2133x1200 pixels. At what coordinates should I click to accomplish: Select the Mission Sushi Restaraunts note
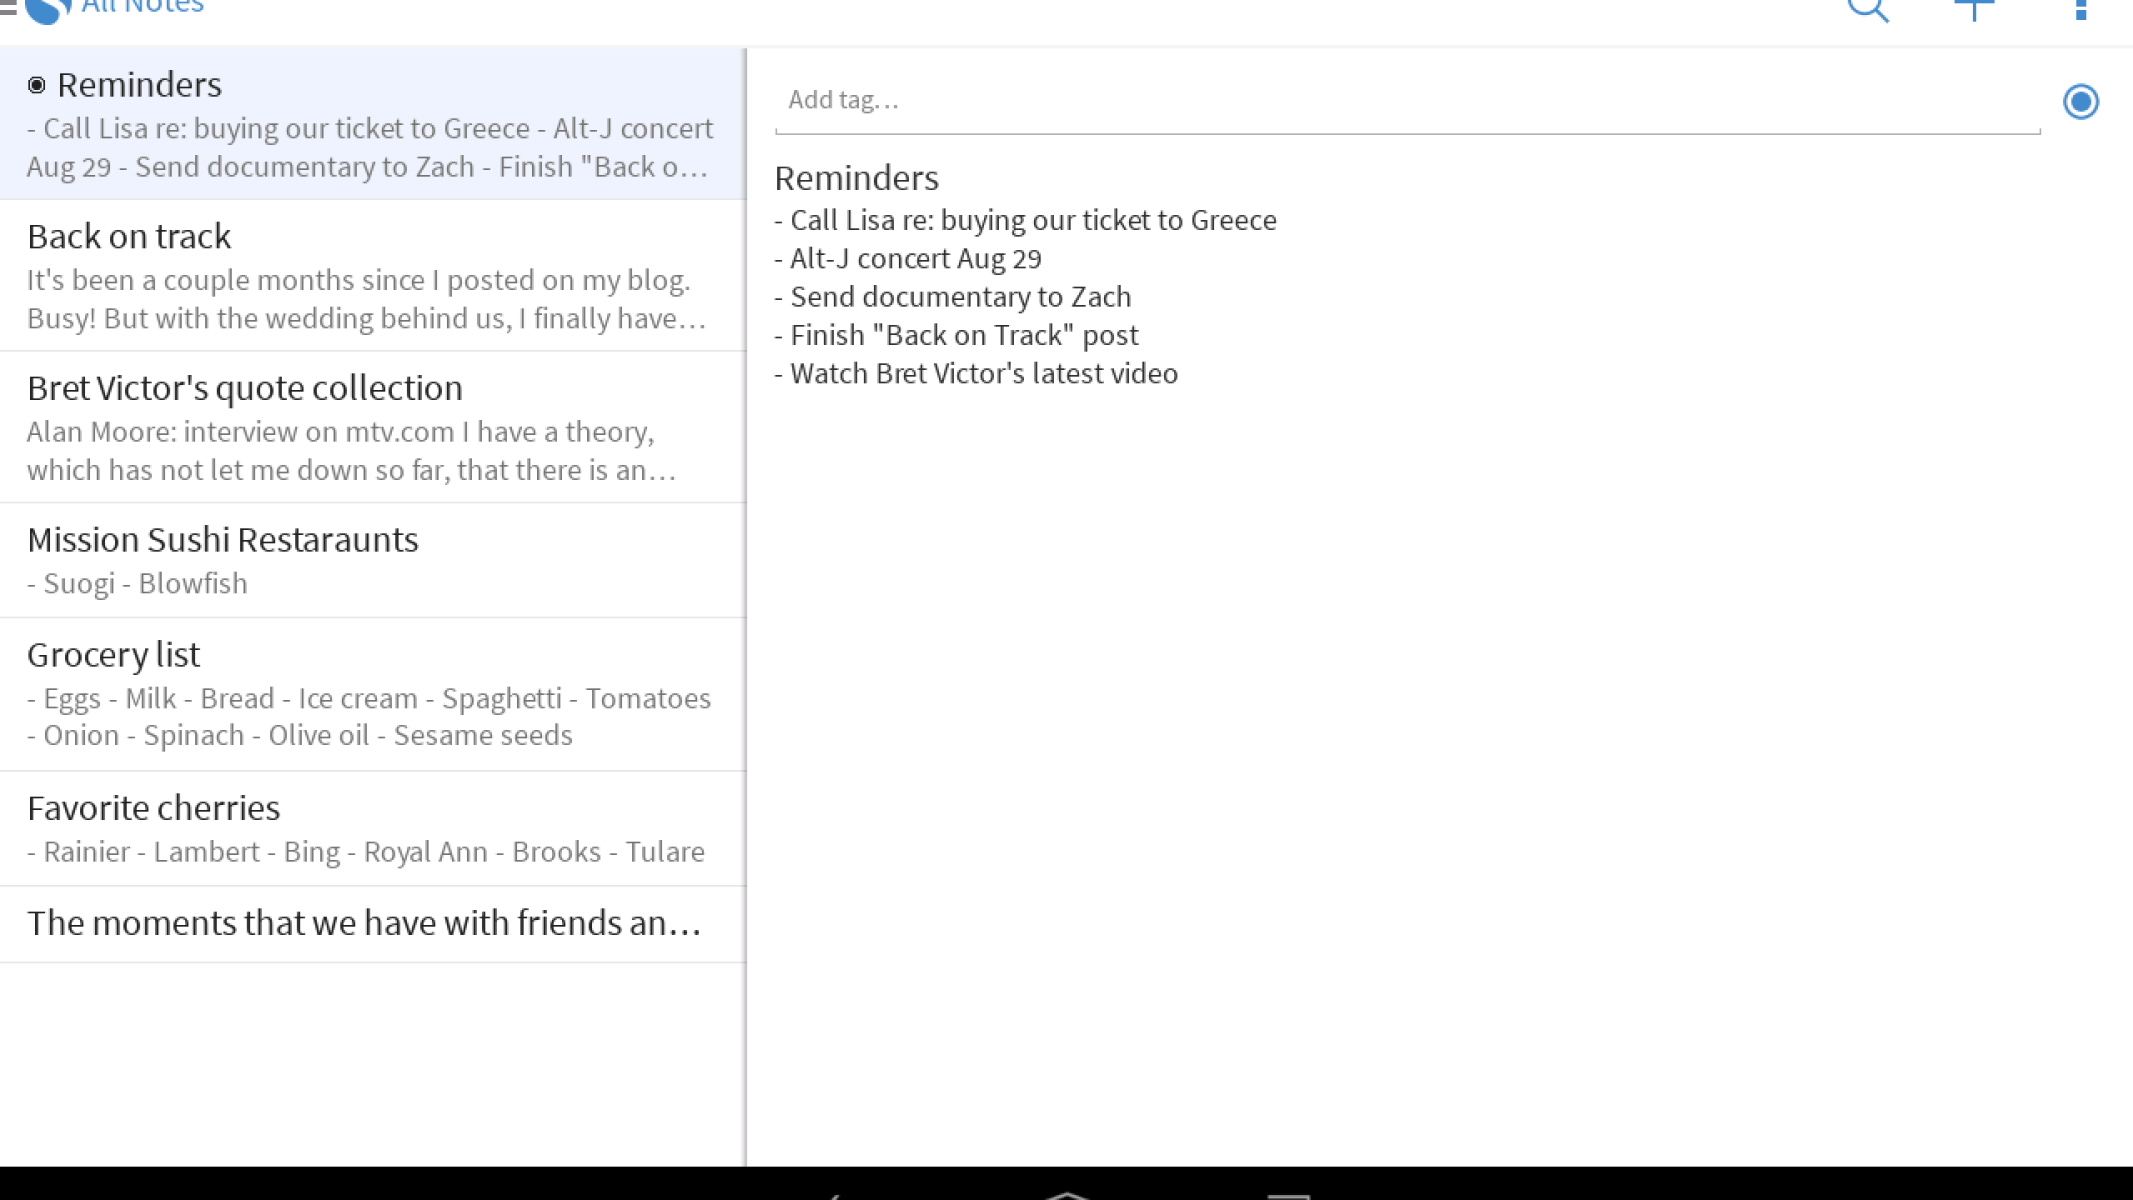click(x=372, y=560)
